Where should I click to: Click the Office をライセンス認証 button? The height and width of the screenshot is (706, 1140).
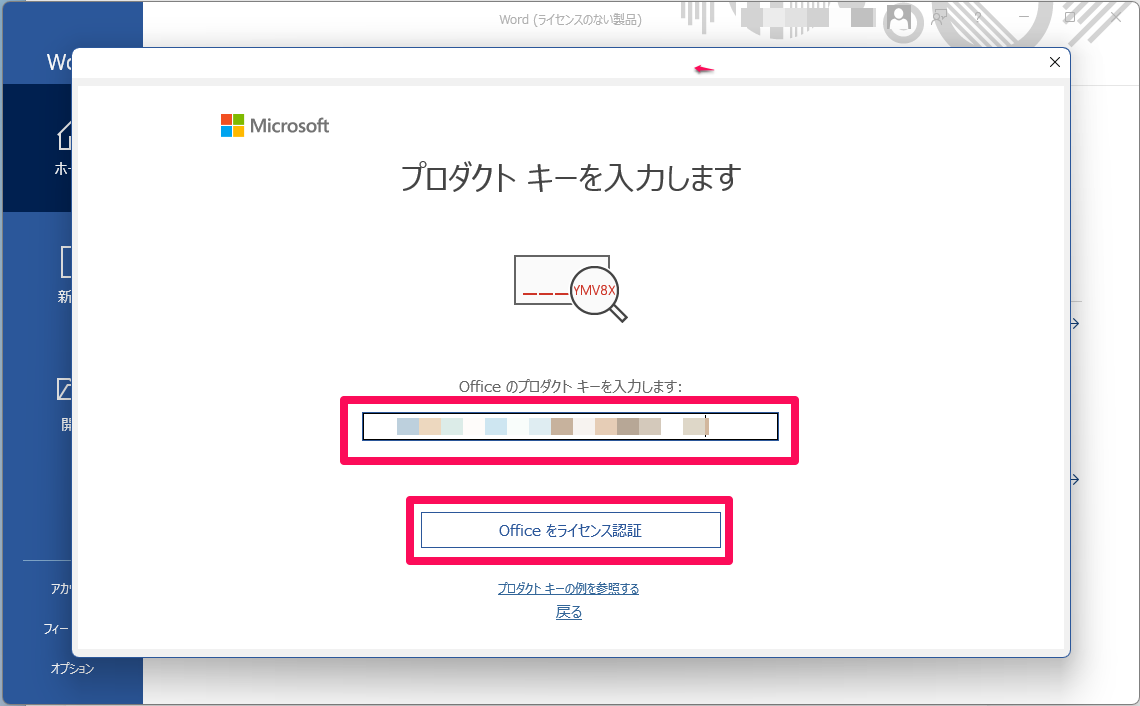point(571,531)
